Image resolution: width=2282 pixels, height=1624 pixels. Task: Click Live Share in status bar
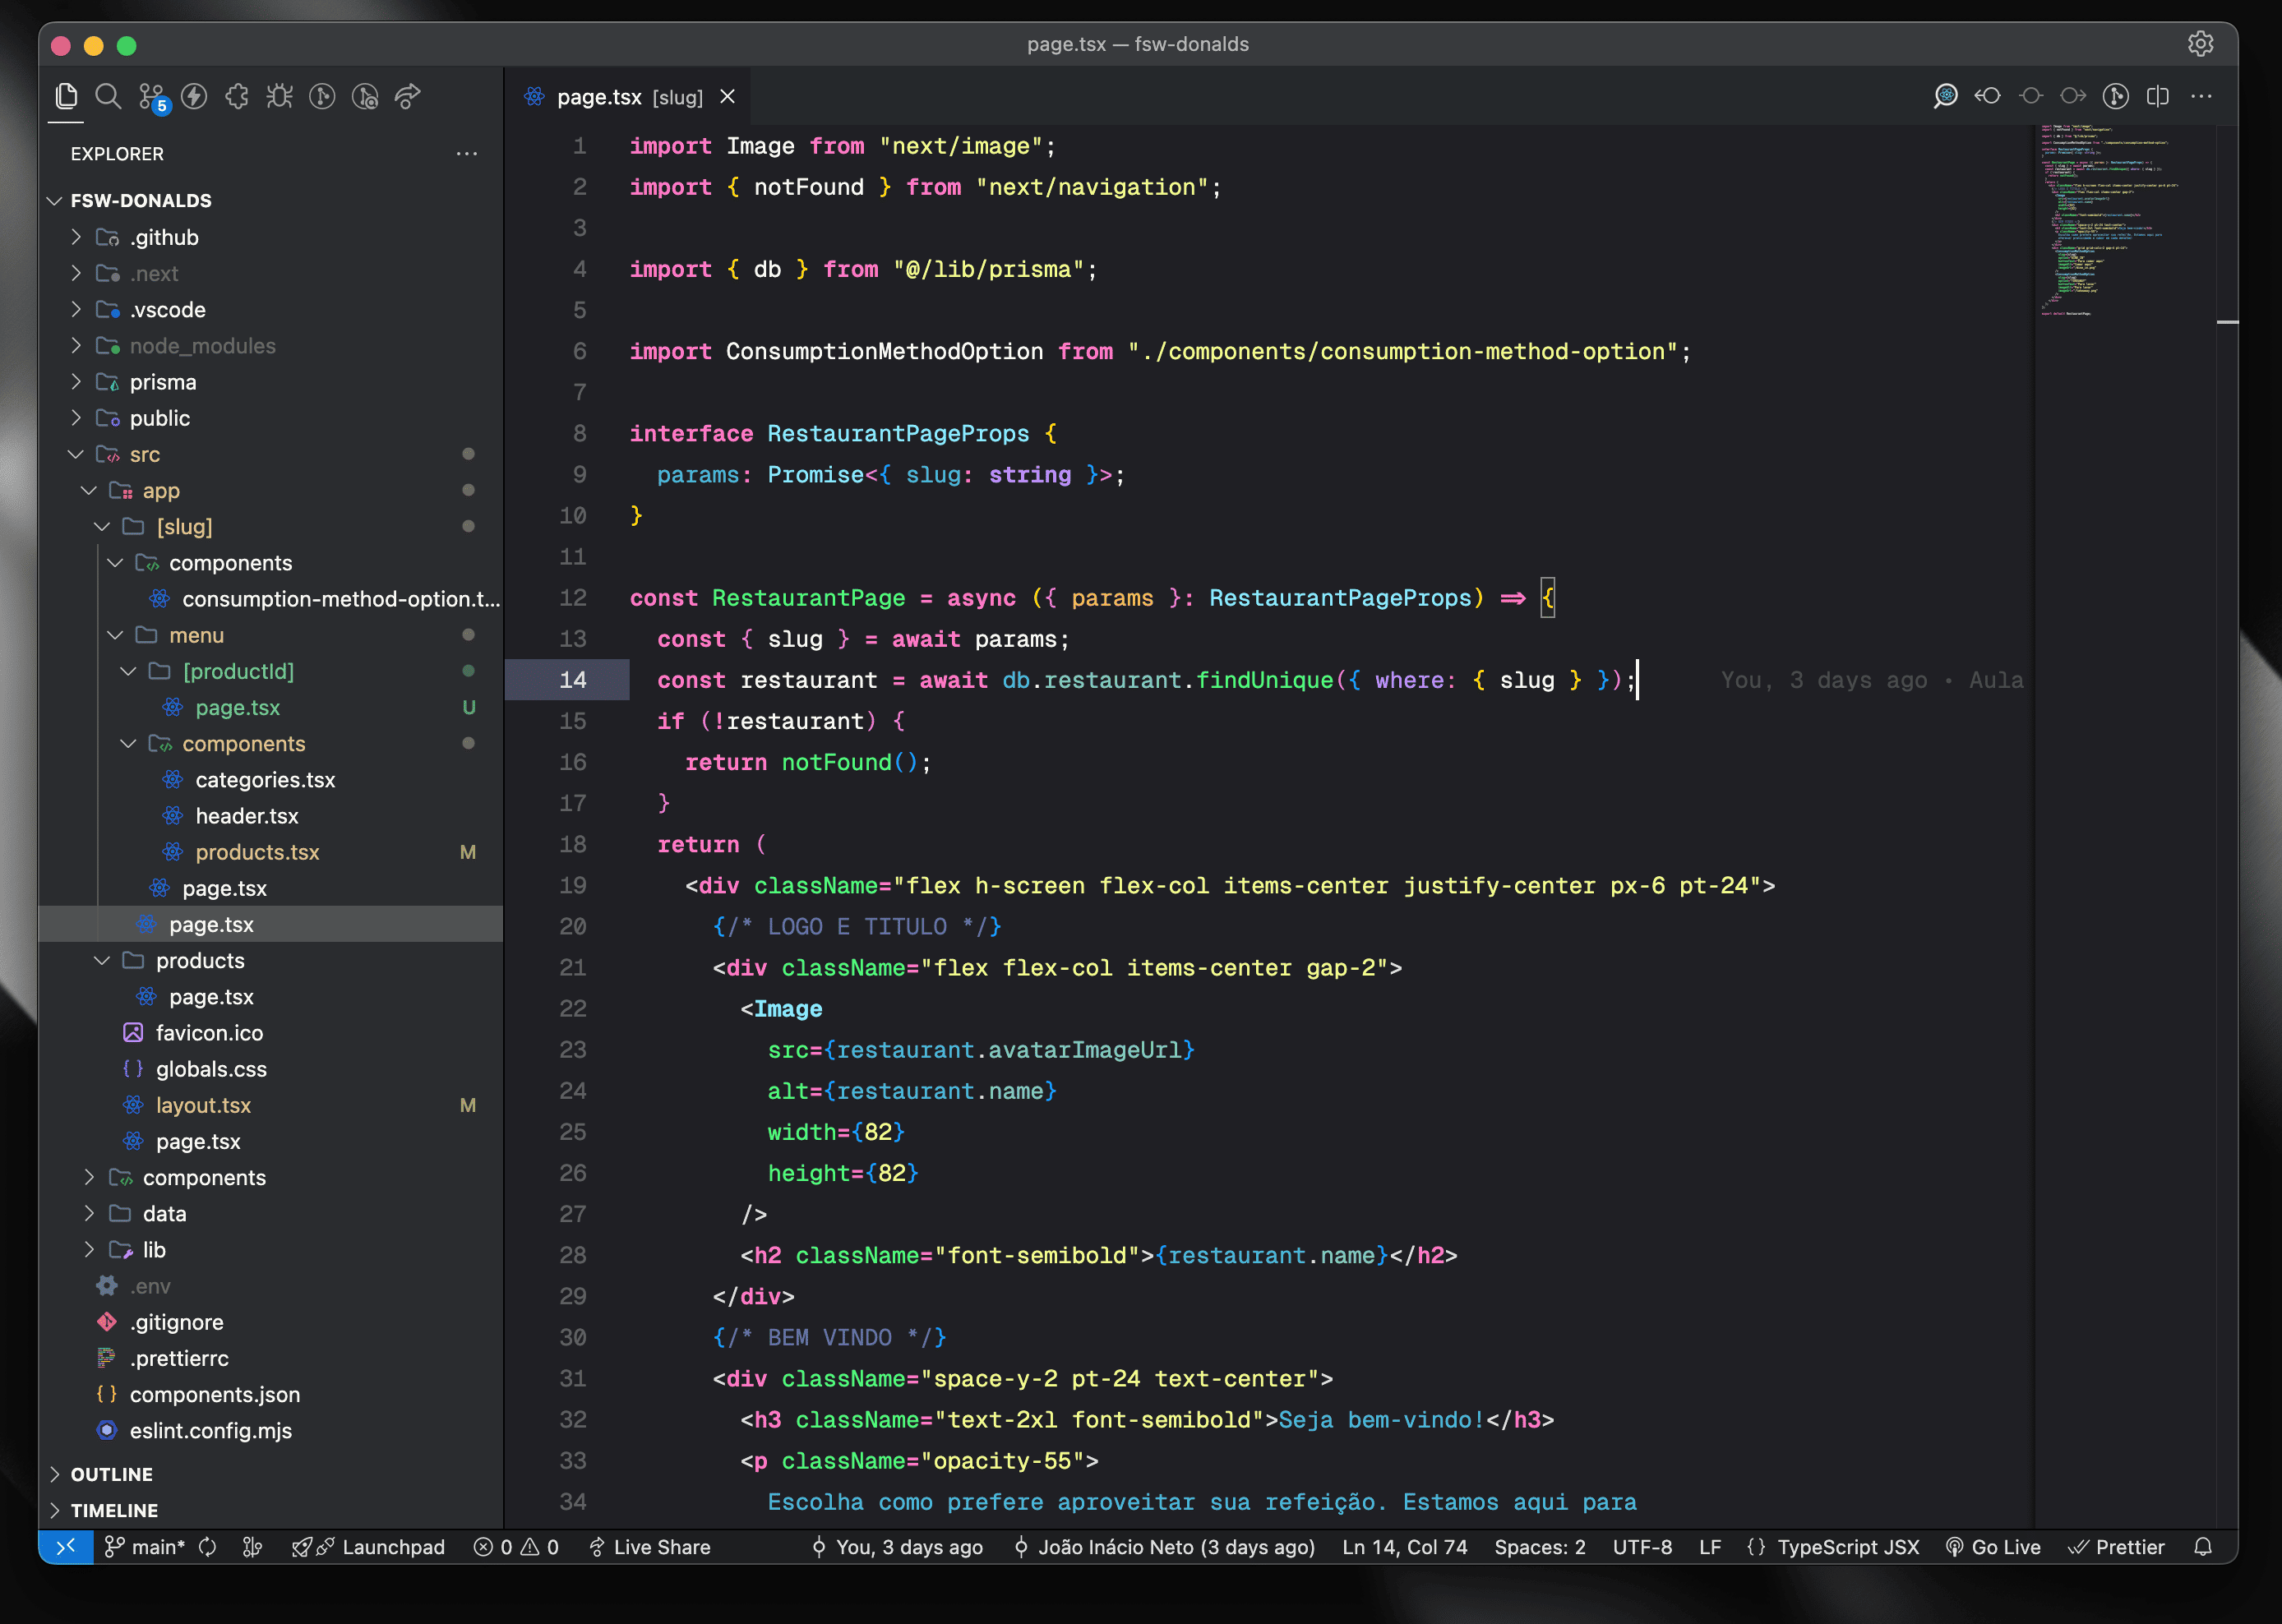point(650,1547)
